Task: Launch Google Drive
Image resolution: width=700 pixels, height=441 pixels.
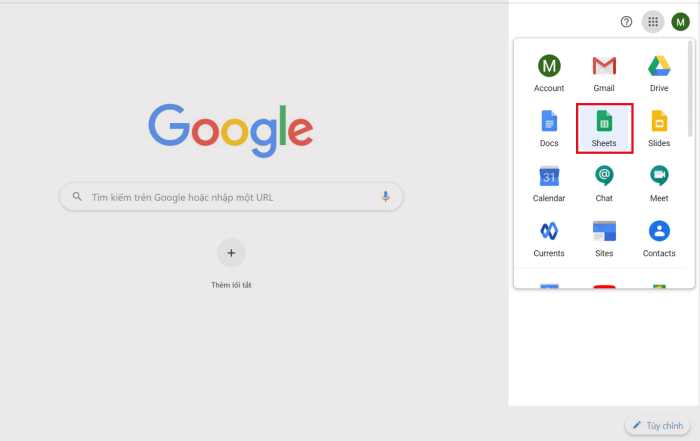Action: [659, 73]
